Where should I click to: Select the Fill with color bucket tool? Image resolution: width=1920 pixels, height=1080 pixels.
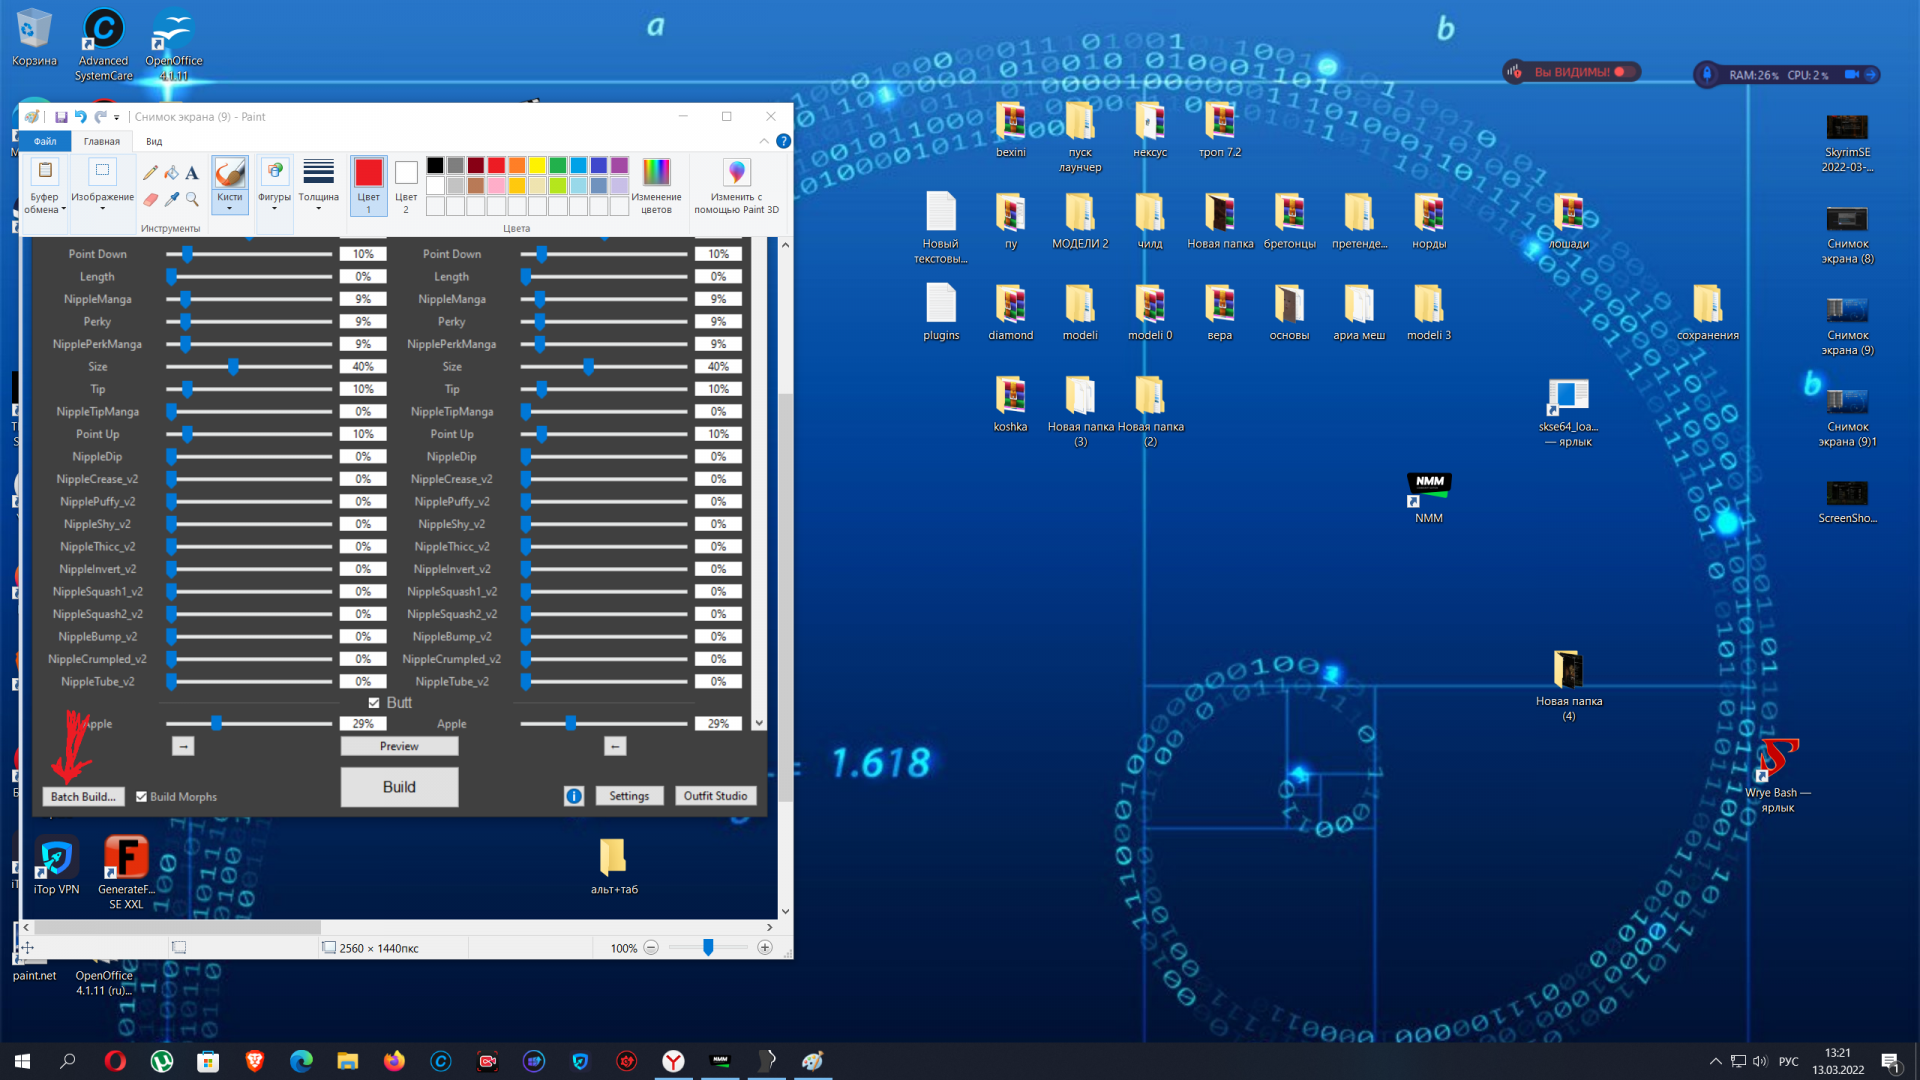click(x=171, y=173)
